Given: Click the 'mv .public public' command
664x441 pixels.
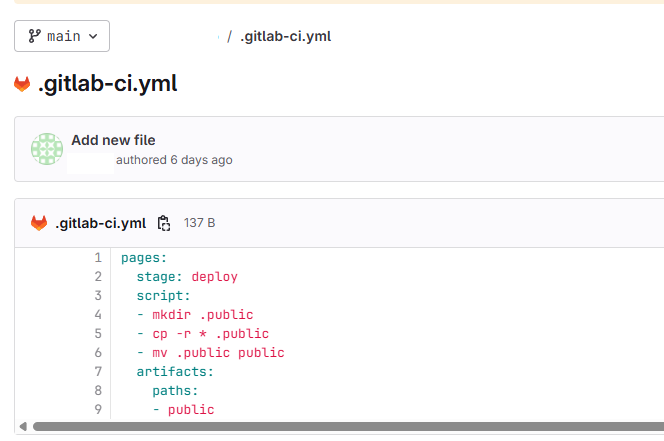Looking at the screenshot, I should [210, 353].
